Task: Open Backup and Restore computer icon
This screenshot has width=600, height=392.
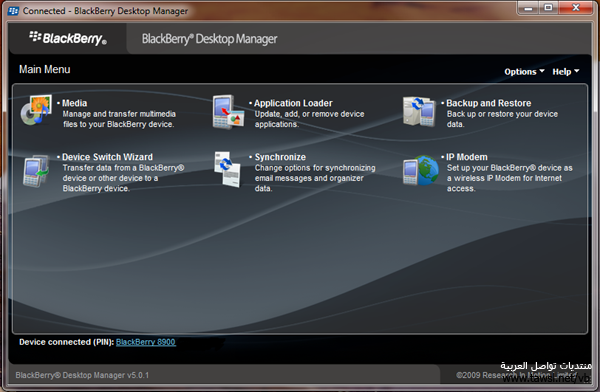Action: coord(419,111)
